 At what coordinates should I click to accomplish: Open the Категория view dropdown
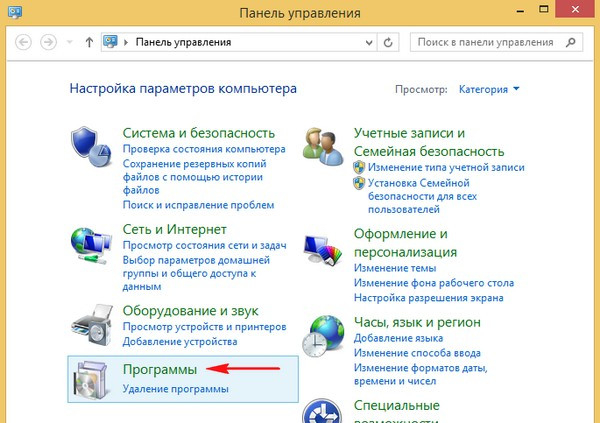[489, 89]
